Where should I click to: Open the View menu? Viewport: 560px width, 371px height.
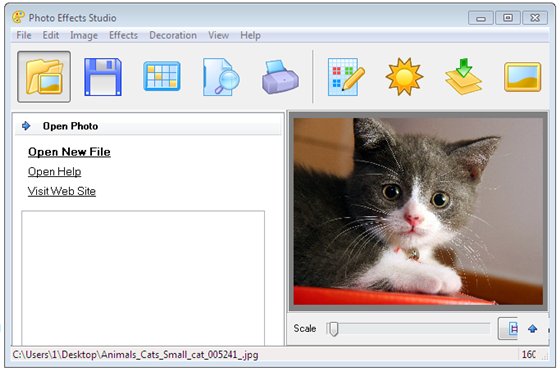(x=219, y=35)
